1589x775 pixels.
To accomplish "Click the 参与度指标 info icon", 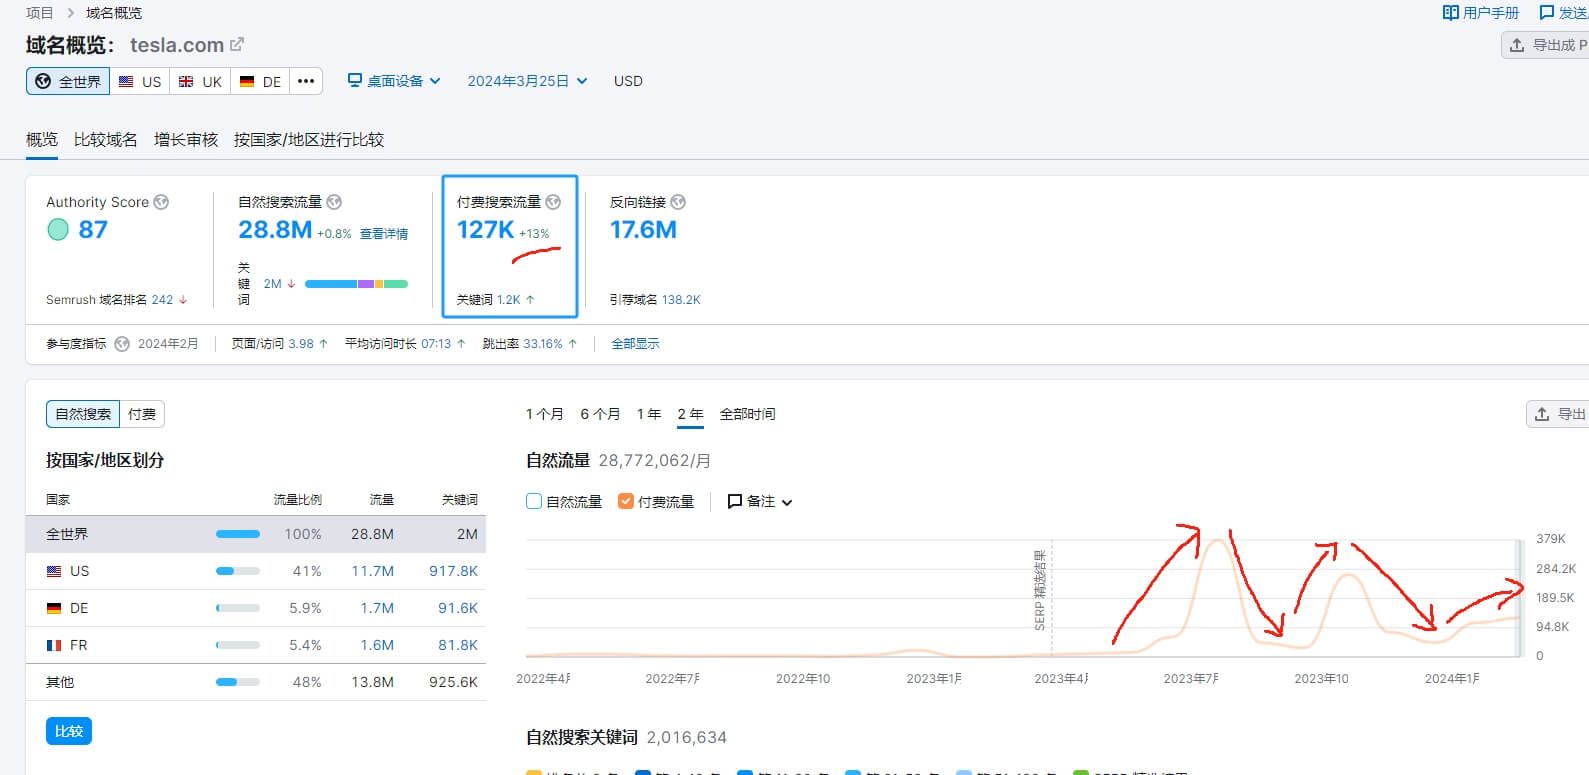I will click(x=122, y=344).
